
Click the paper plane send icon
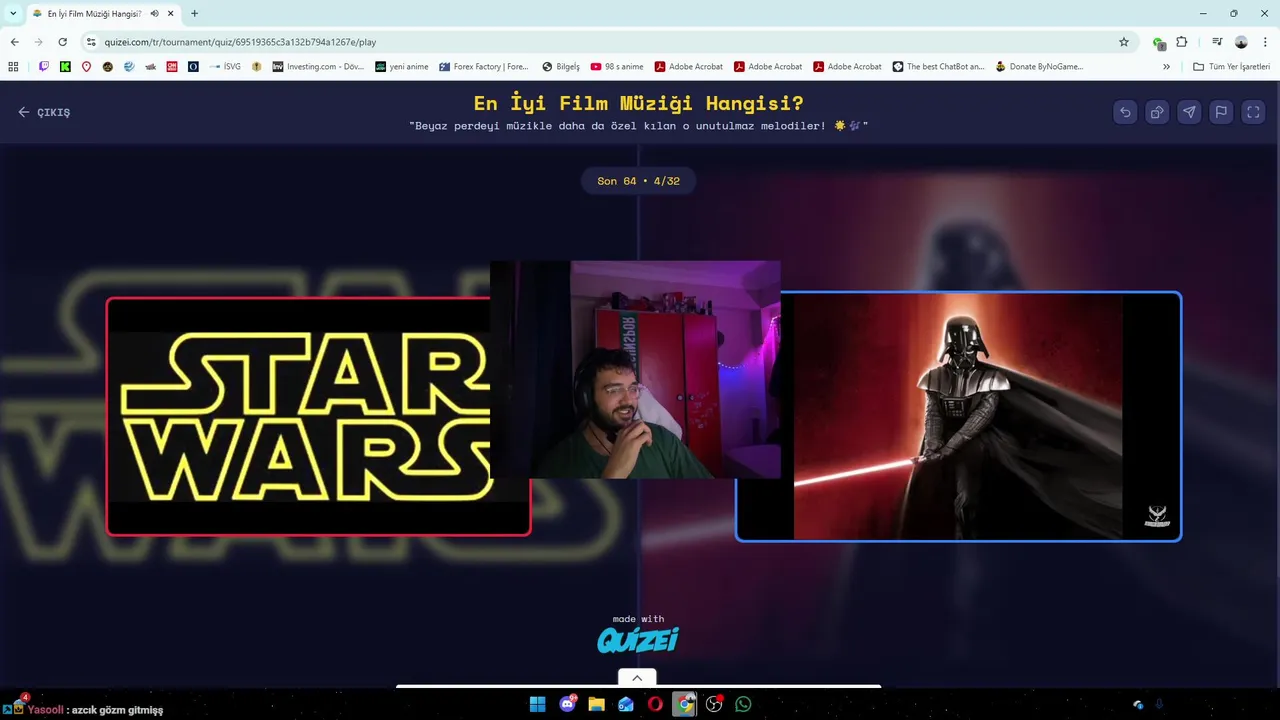(x=1189, y=112)
